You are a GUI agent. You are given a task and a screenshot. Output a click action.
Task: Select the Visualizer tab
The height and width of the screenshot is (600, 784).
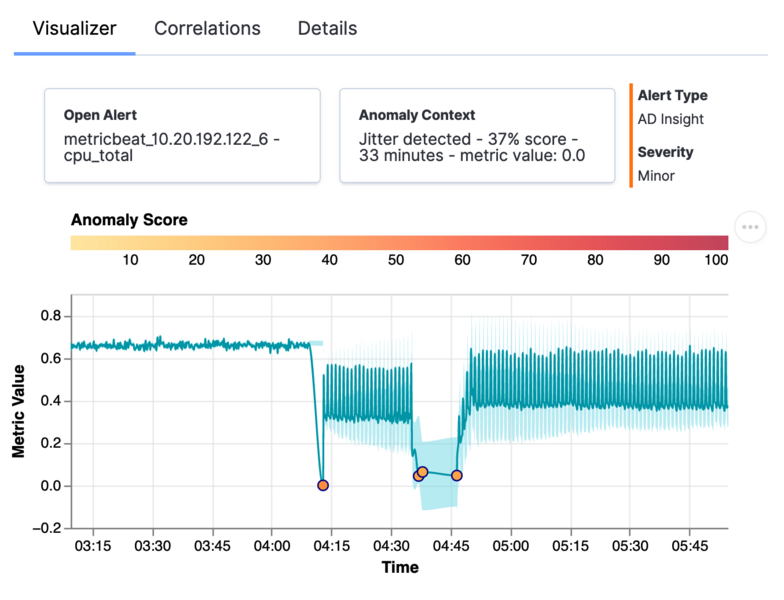point(74,28)
